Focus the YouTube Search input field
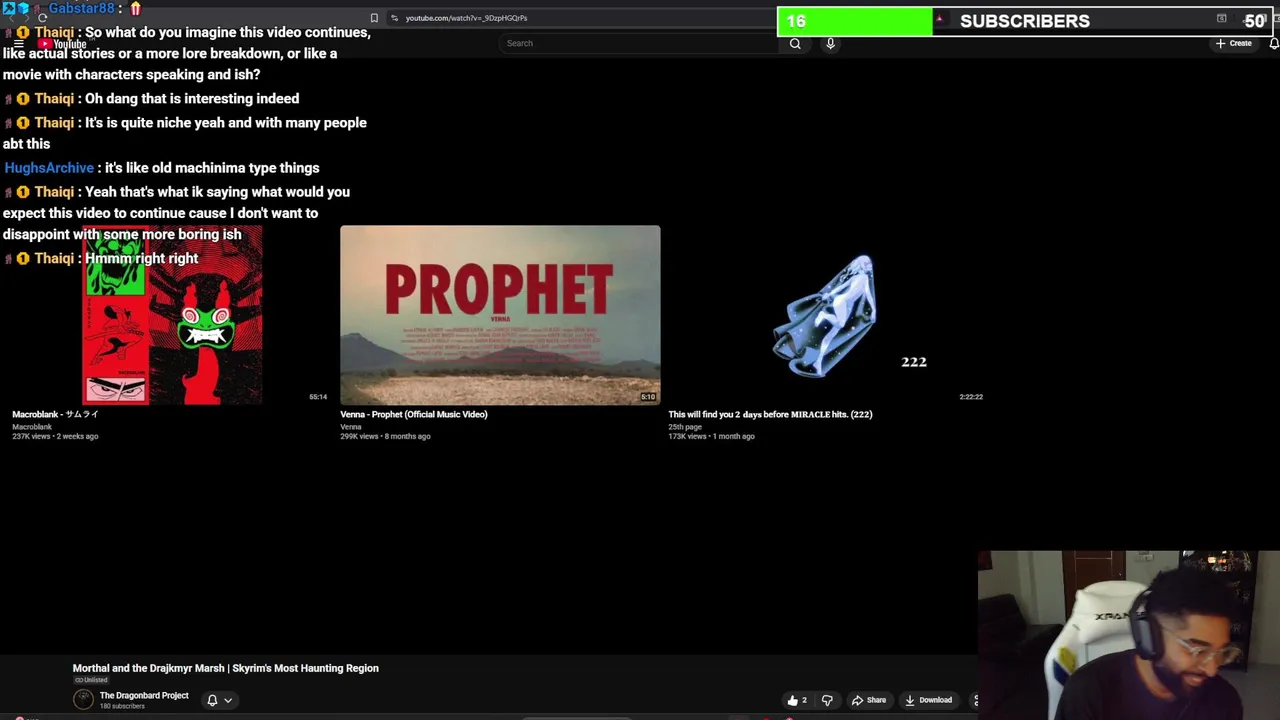This screenshot has width=1280, height=720. (x=640, y=43)
